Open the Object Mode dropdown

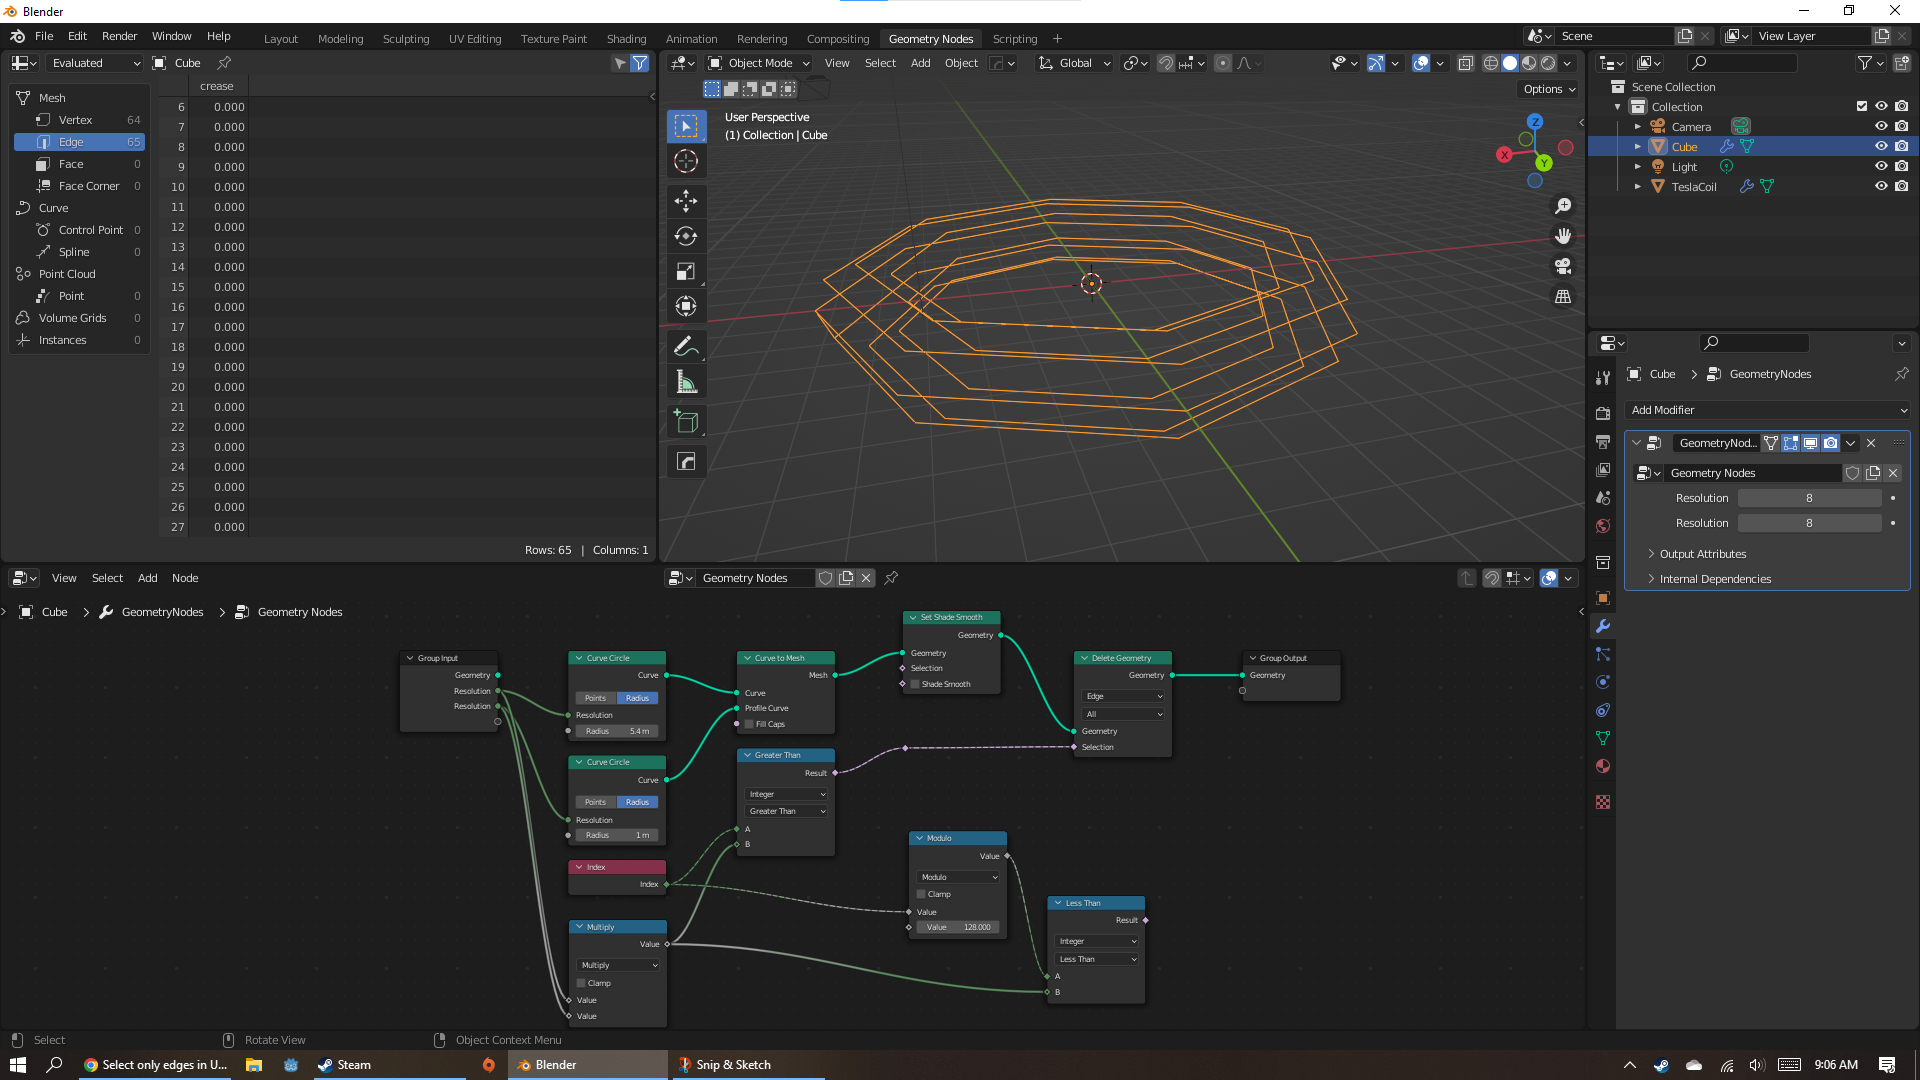(x=759, y=63)
